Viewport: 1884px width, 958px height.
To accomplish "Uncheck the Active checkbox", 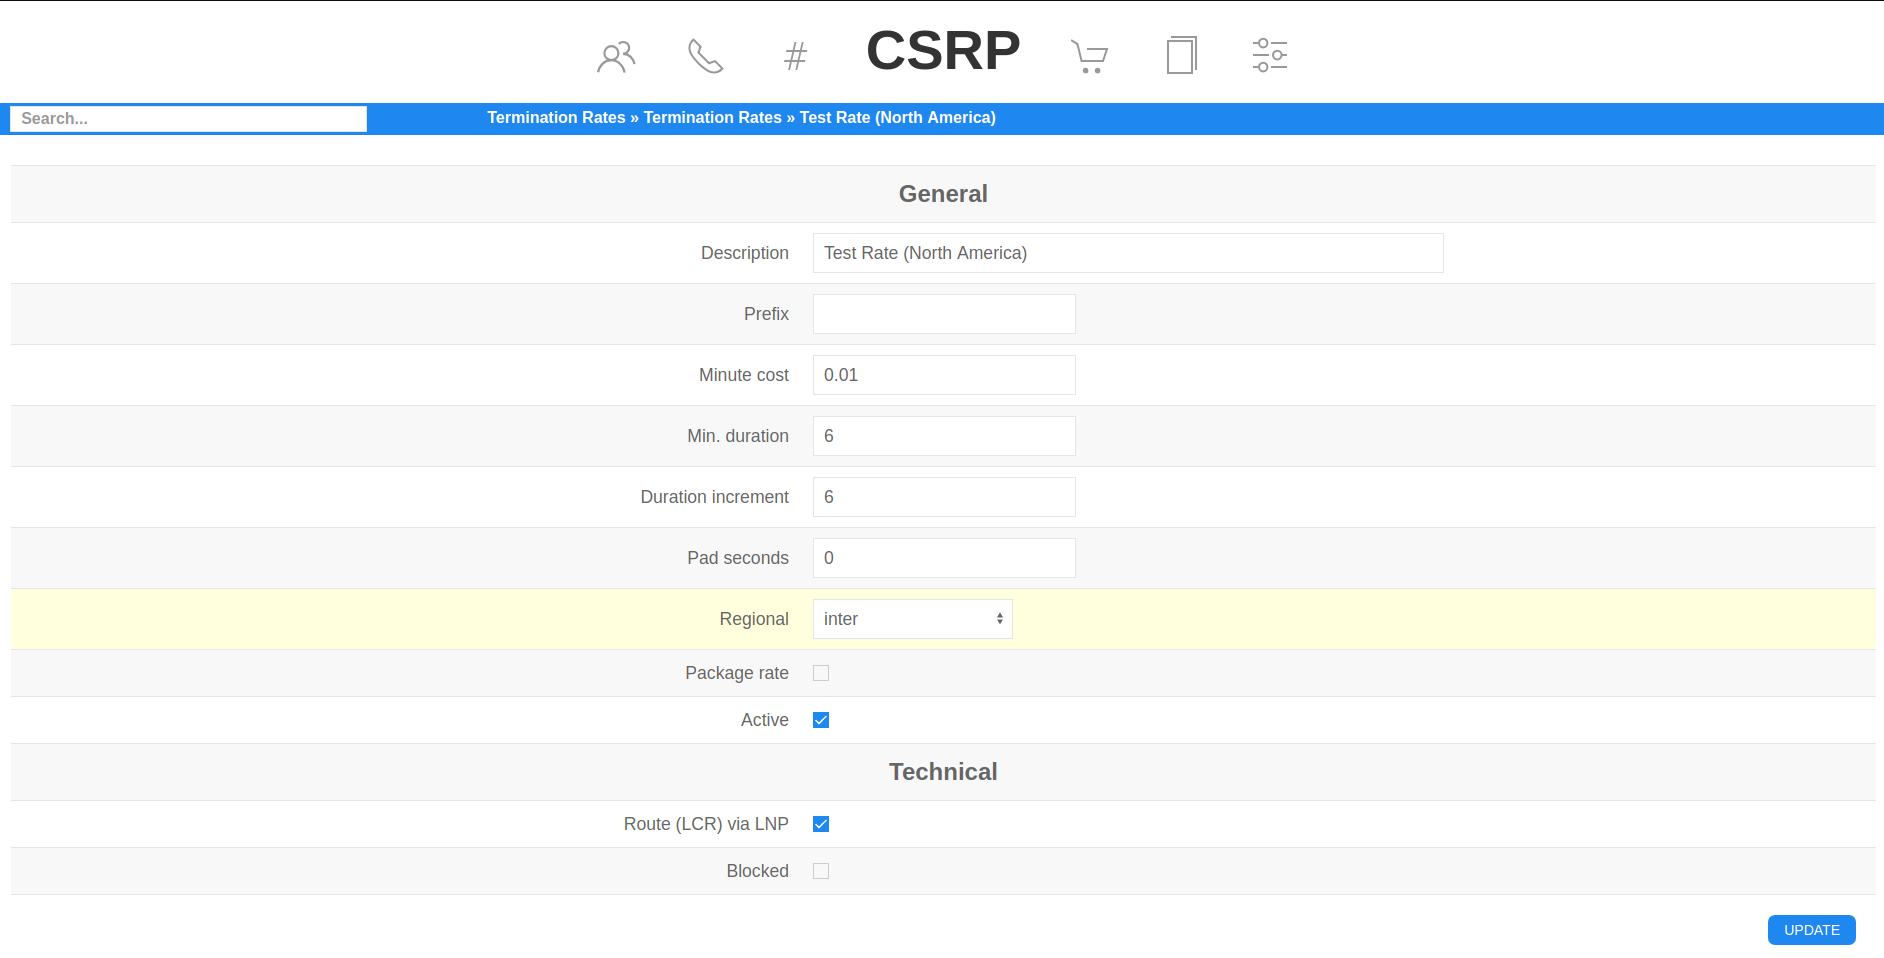I will (x=821, y=720).
